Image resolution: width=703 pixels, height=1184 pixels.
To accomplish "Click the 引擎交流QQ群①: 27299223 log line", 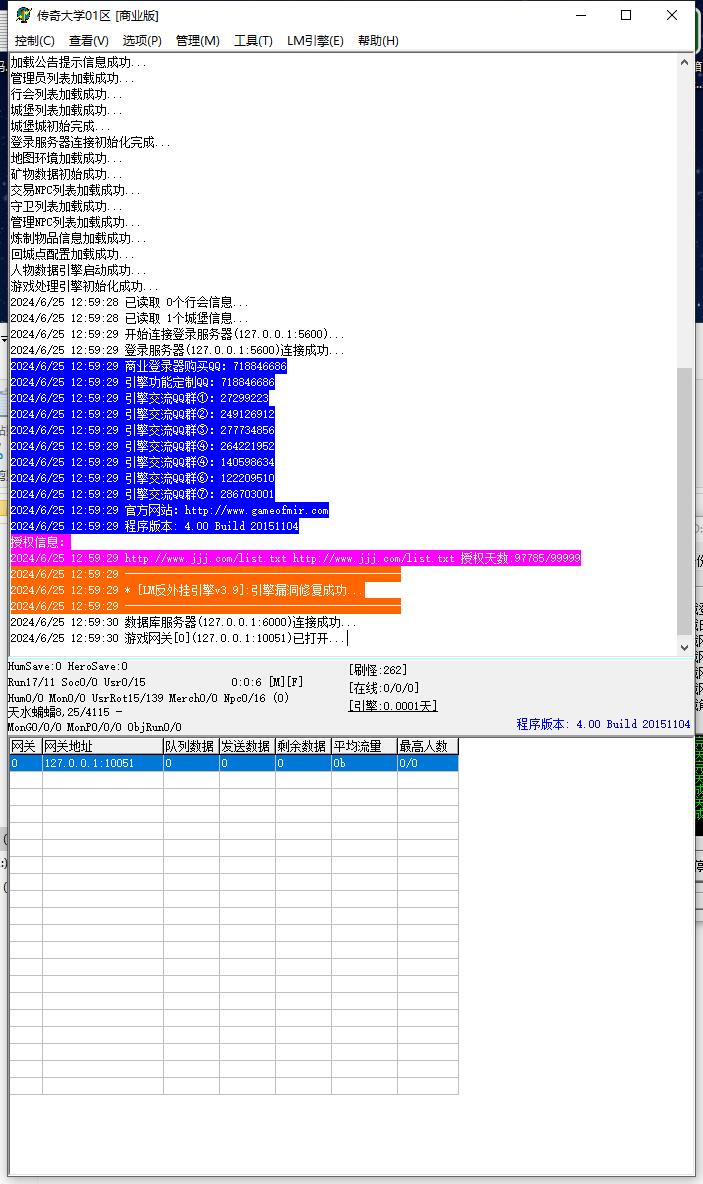I will click(x=140, y=398).
